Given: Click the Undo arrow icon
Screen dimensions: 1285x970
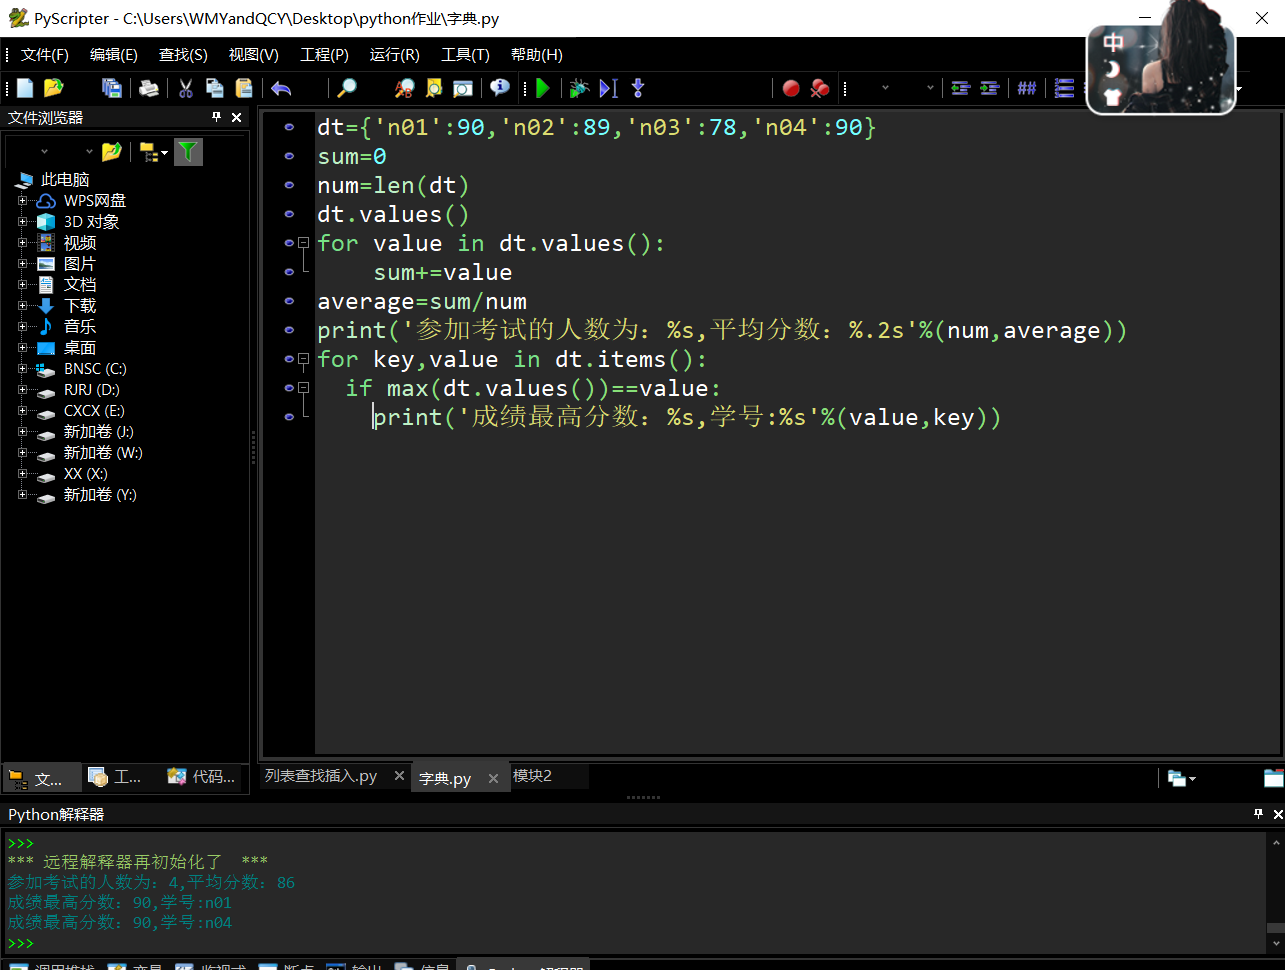Looking at the screenshot, I should point(281,88).
